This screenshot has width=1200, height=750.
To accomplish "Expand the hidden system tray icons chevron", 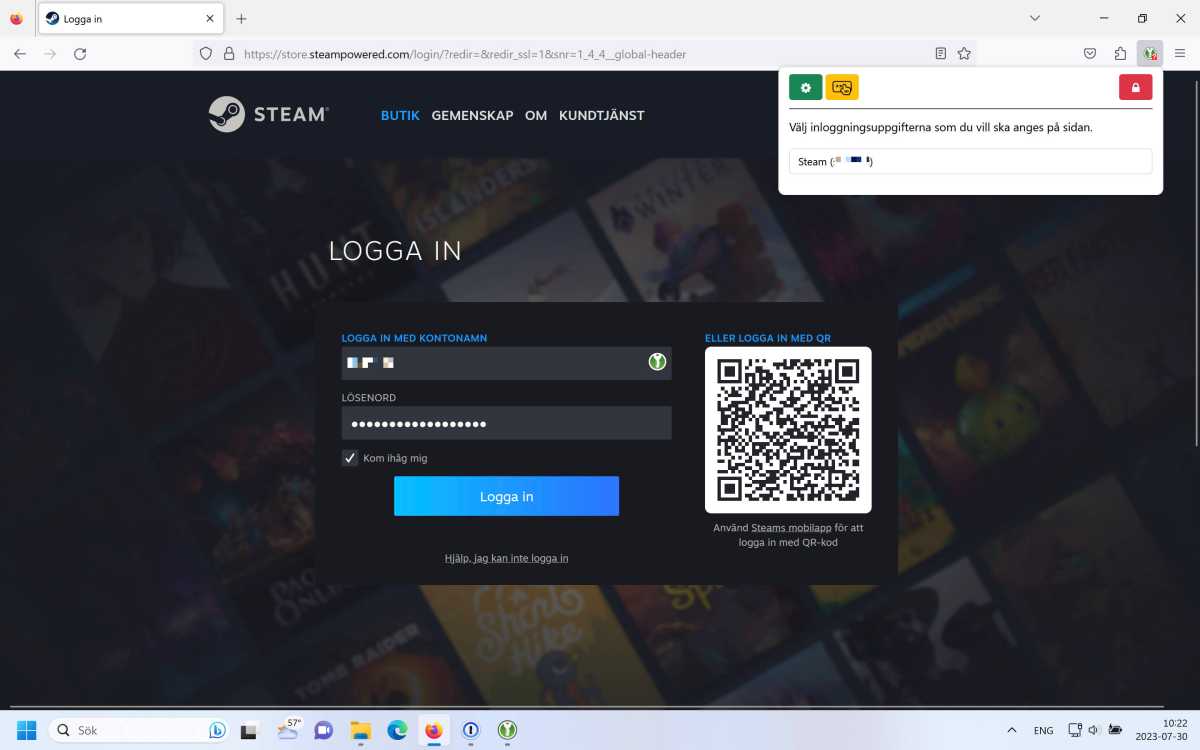I will 1011,730.
